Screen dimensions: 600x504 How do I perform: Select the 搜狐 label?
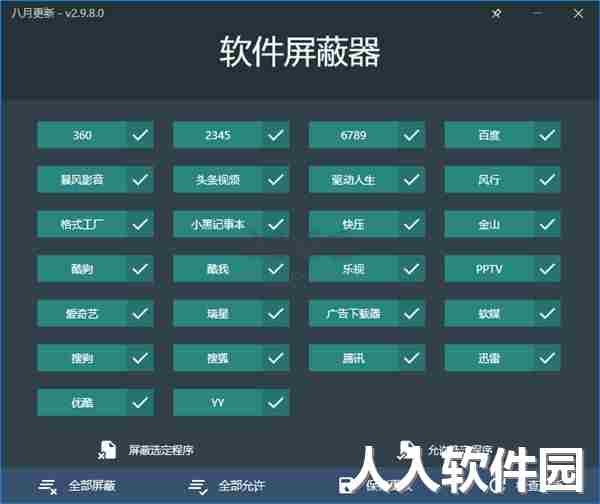(217, 358)
